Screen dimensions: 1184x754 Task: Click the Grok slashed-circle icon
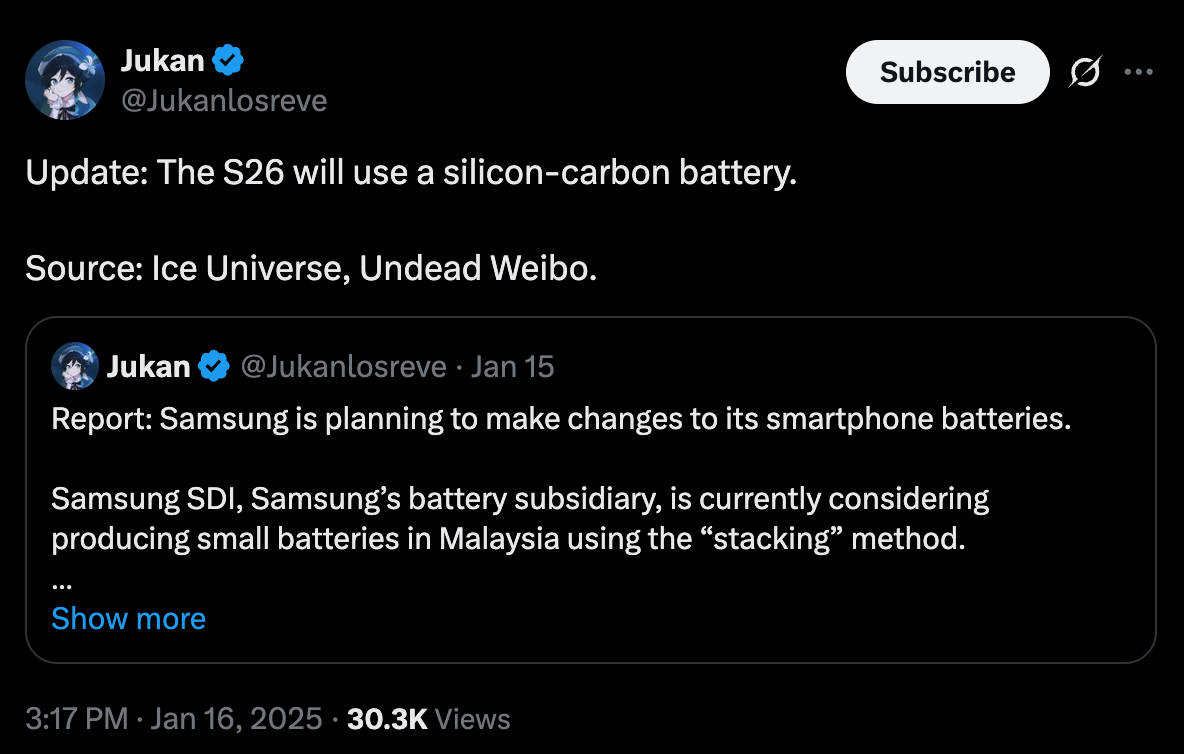click(1086, 72)
